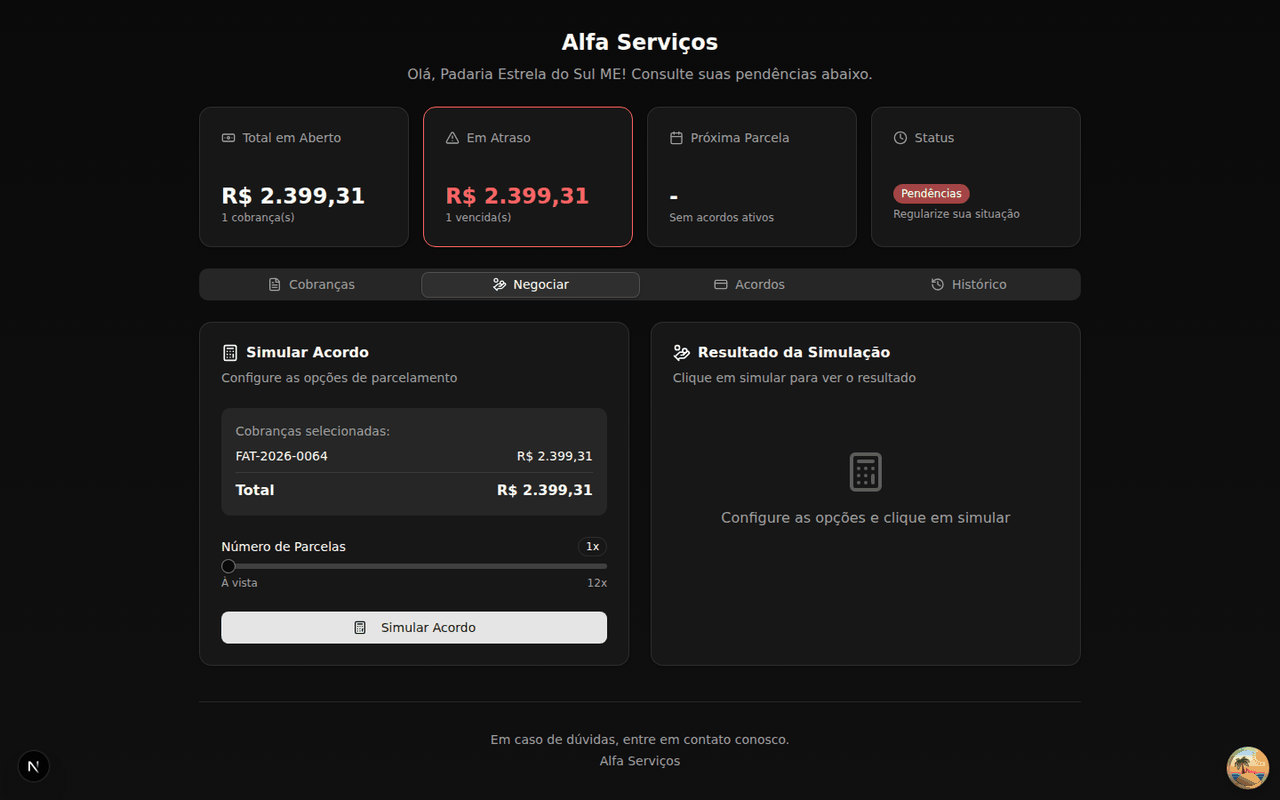Click the calendar icon beside Próxima Parcela
The width and height of the screenshot is (1280, 800).
pos(676,138)
